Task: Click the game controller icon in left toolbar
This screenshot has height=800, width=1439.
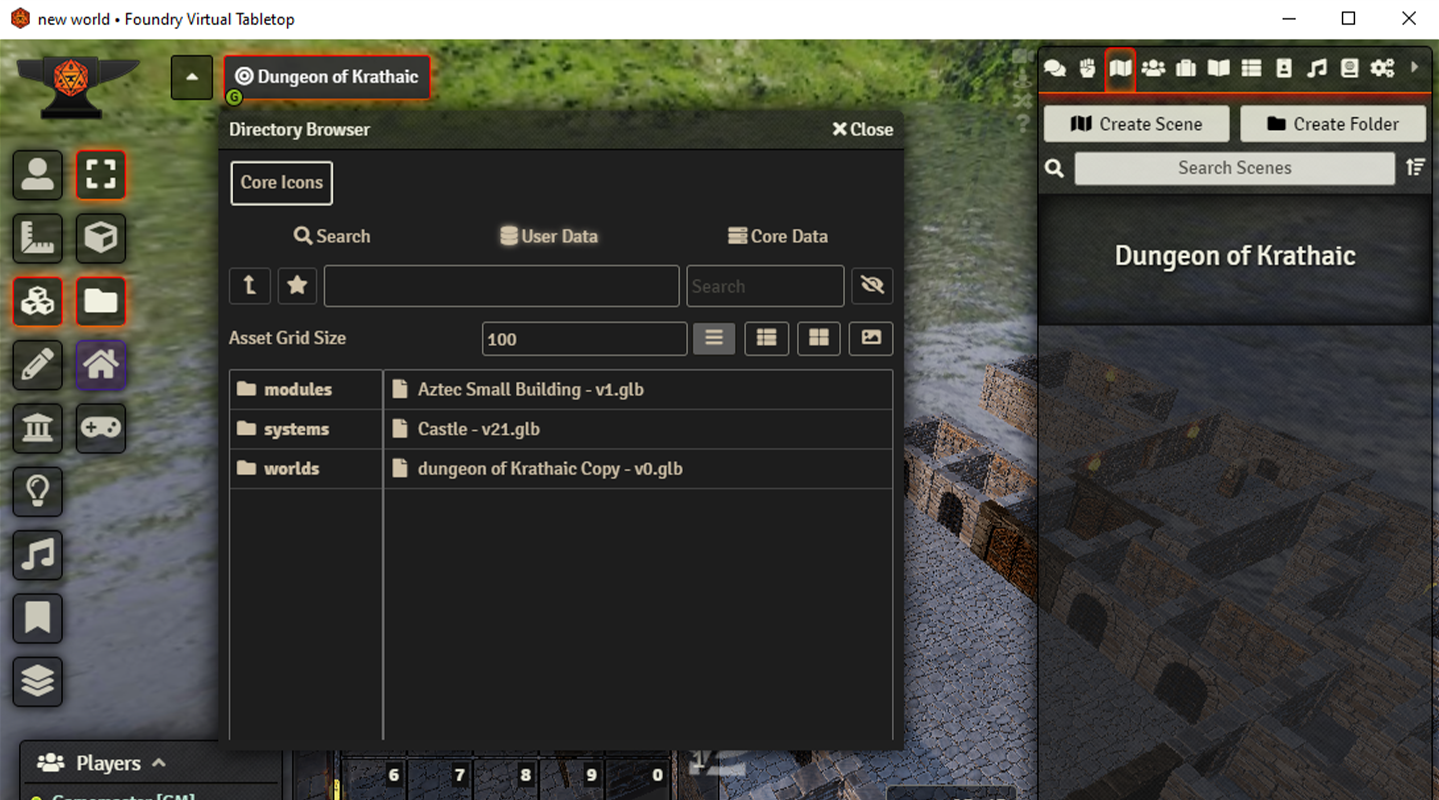Action: point(100,428)
